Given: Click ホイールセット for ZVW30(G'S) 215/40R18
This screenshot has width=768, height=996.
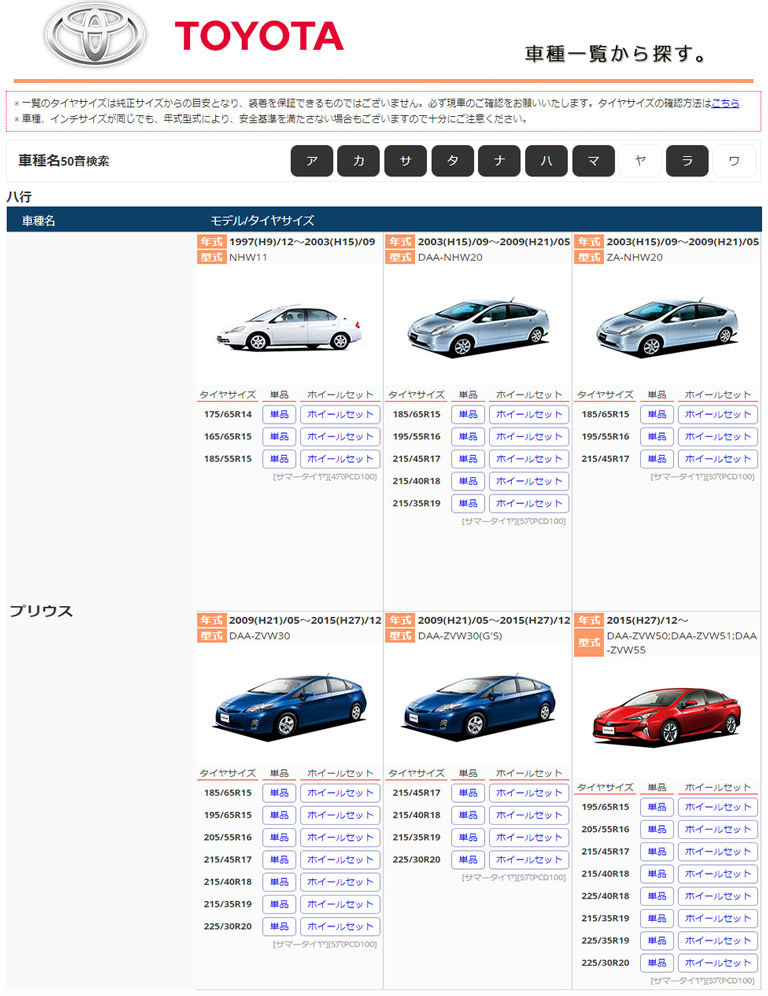Looking at the screenshot, I should pos(529,815).
